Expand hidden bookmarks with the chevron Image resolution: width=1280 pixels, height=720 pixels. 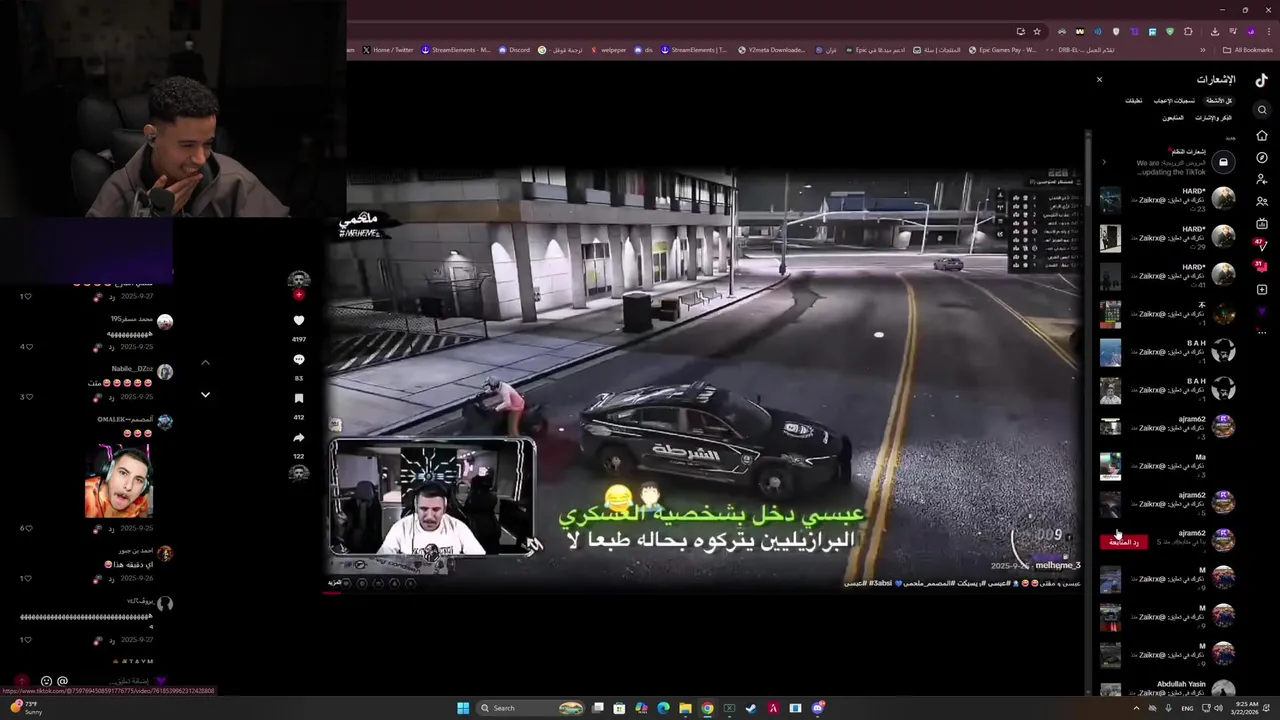[1203, 50]
